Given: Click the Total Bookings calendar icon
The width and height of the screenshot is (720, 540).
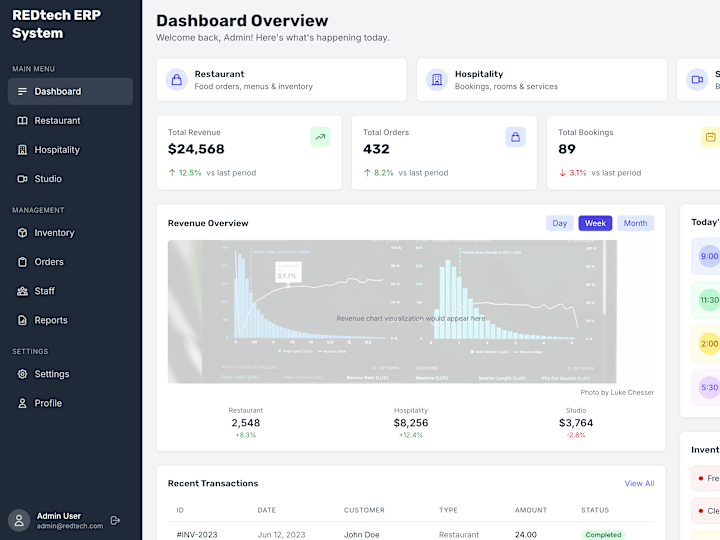Looking at the screenshot, I should coord(710,137).
